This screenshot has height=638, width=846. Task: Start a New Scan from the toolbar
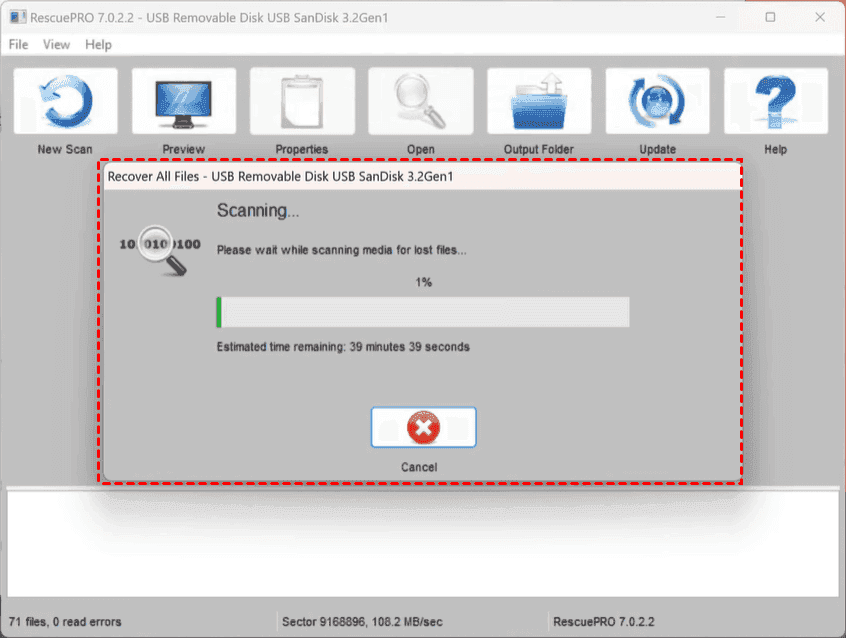point(65,102)
